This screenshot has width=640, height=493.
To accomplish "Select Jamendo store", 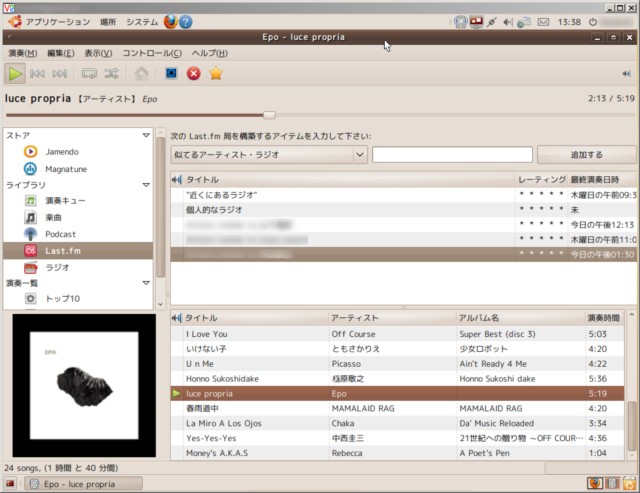I will [x=62, y=152].
